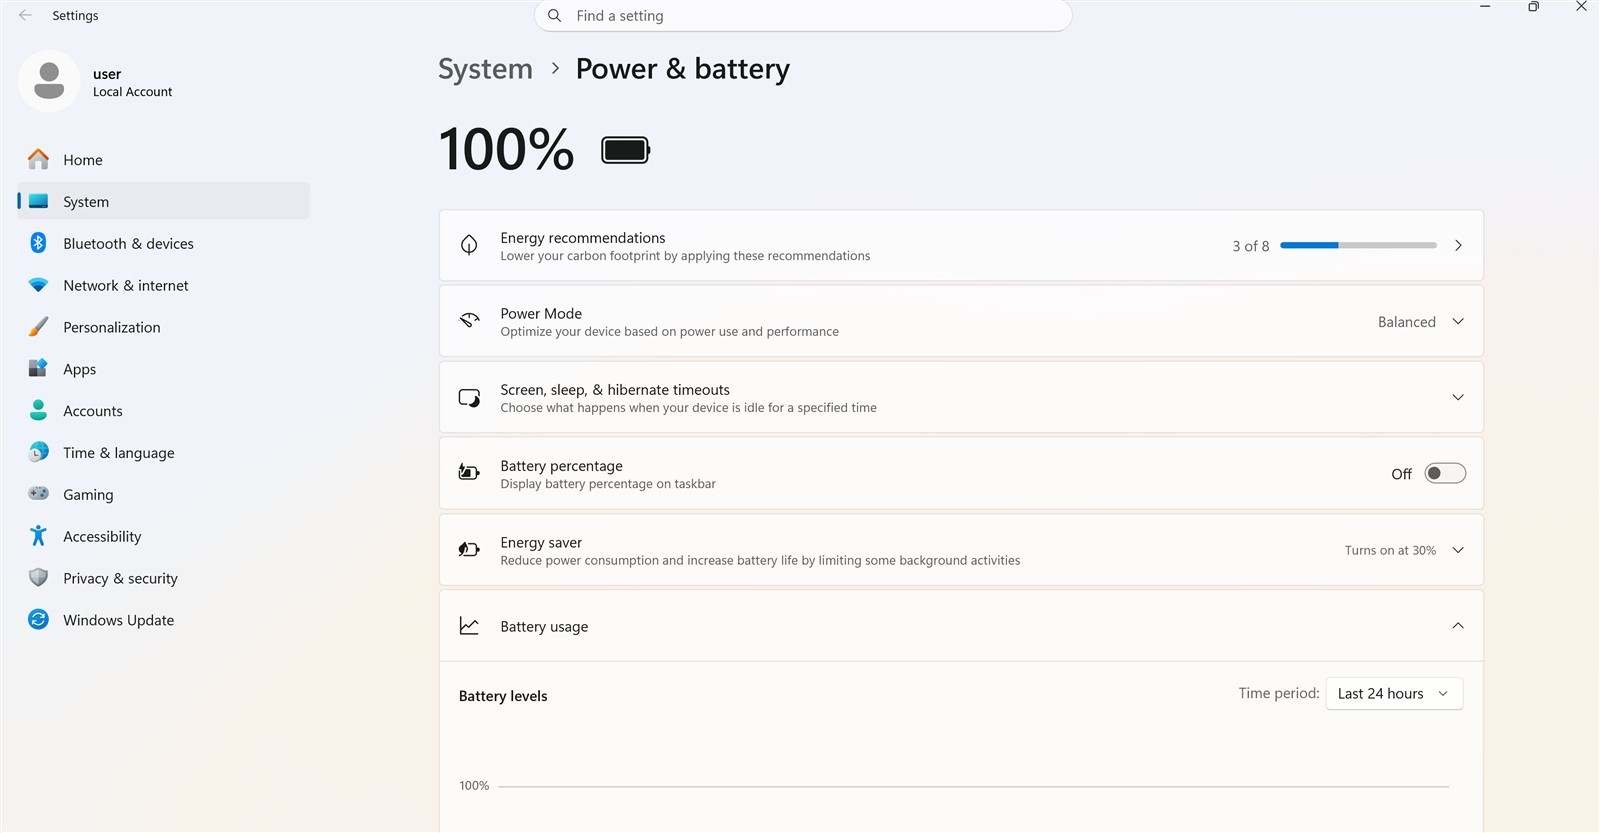Select the Personalization paintbrush icon
Viewport: 1600px width, 833px height.
[38, 327]
